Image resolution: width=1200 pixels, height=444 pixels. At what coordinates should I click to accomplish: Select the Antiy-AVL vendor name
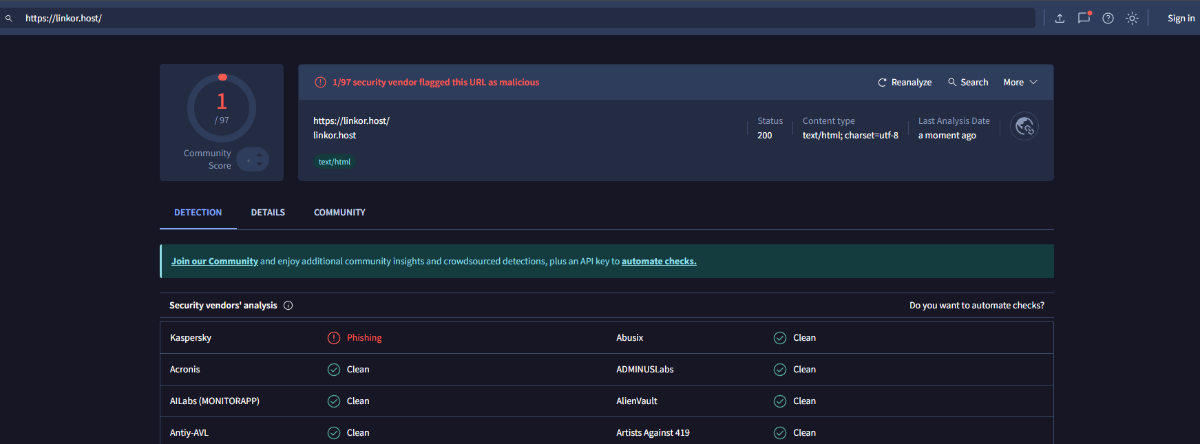coord(189,433)
